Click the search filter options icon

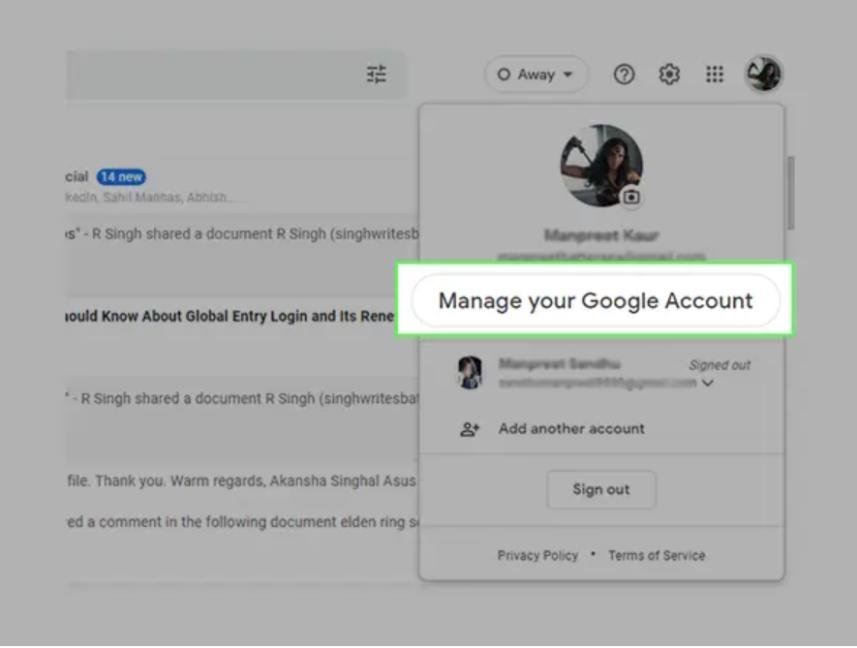(x=376, y=75)
